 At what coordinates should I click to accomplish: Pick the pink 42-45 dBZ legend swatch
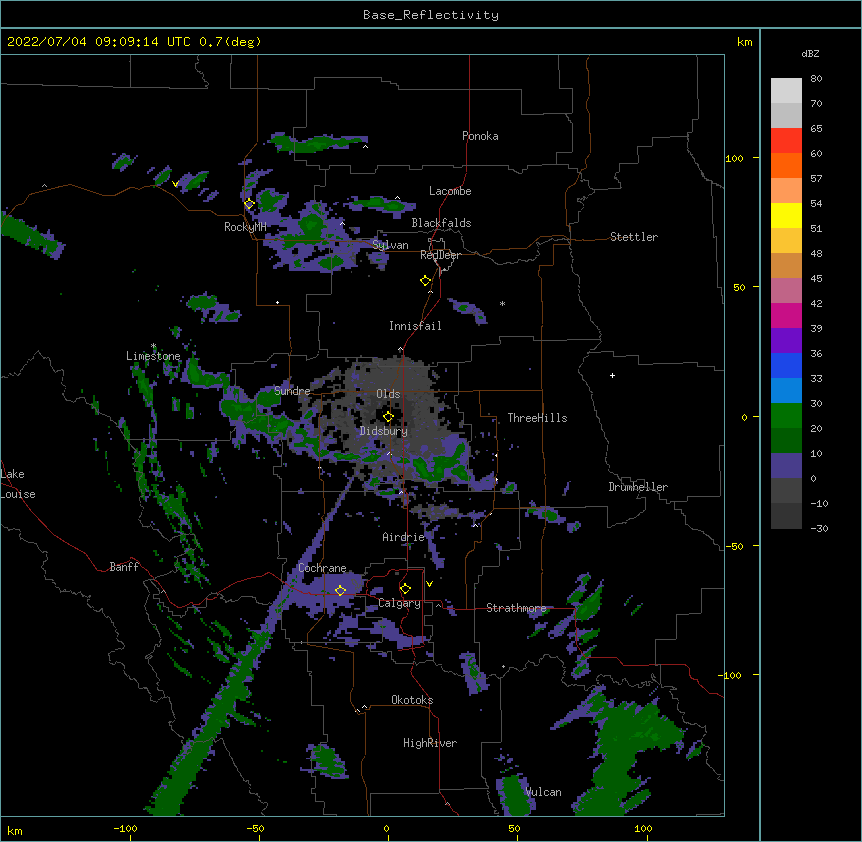click(x=786, y=291)
